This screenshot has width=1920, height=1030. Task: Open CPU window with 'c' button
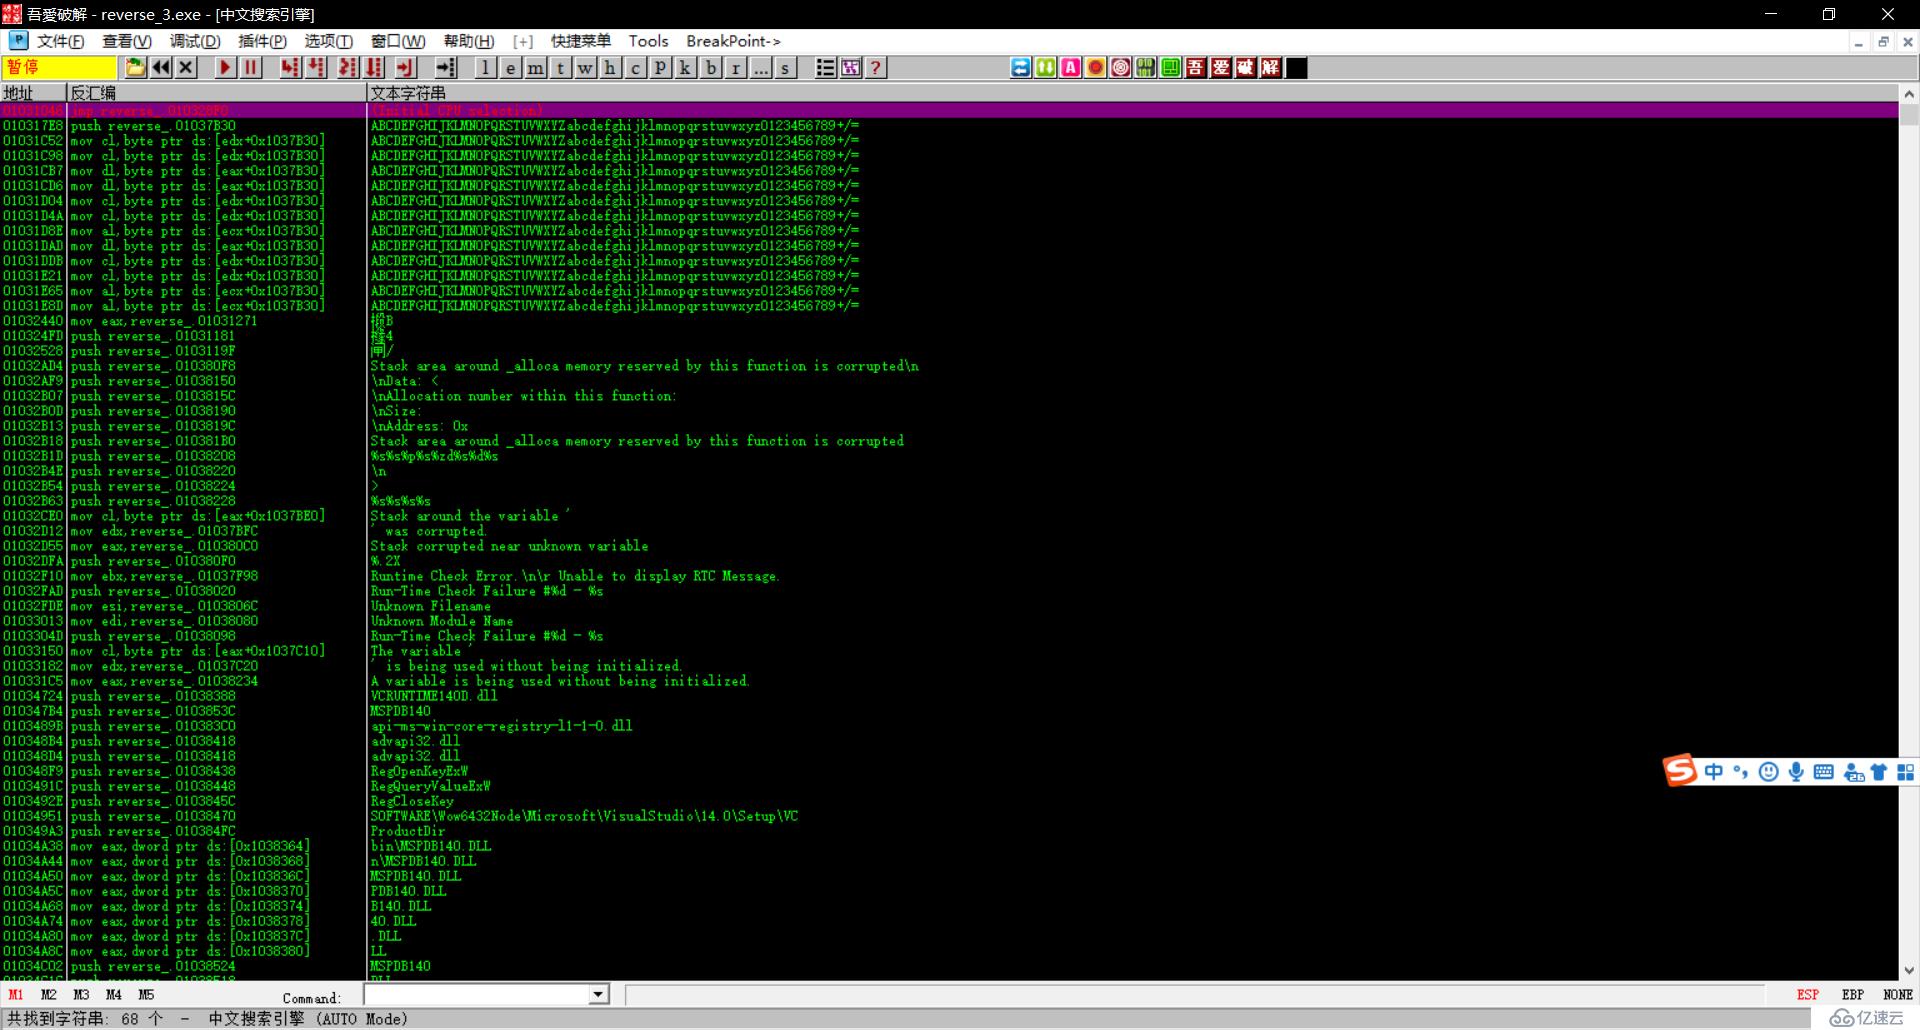click(636, 67)
